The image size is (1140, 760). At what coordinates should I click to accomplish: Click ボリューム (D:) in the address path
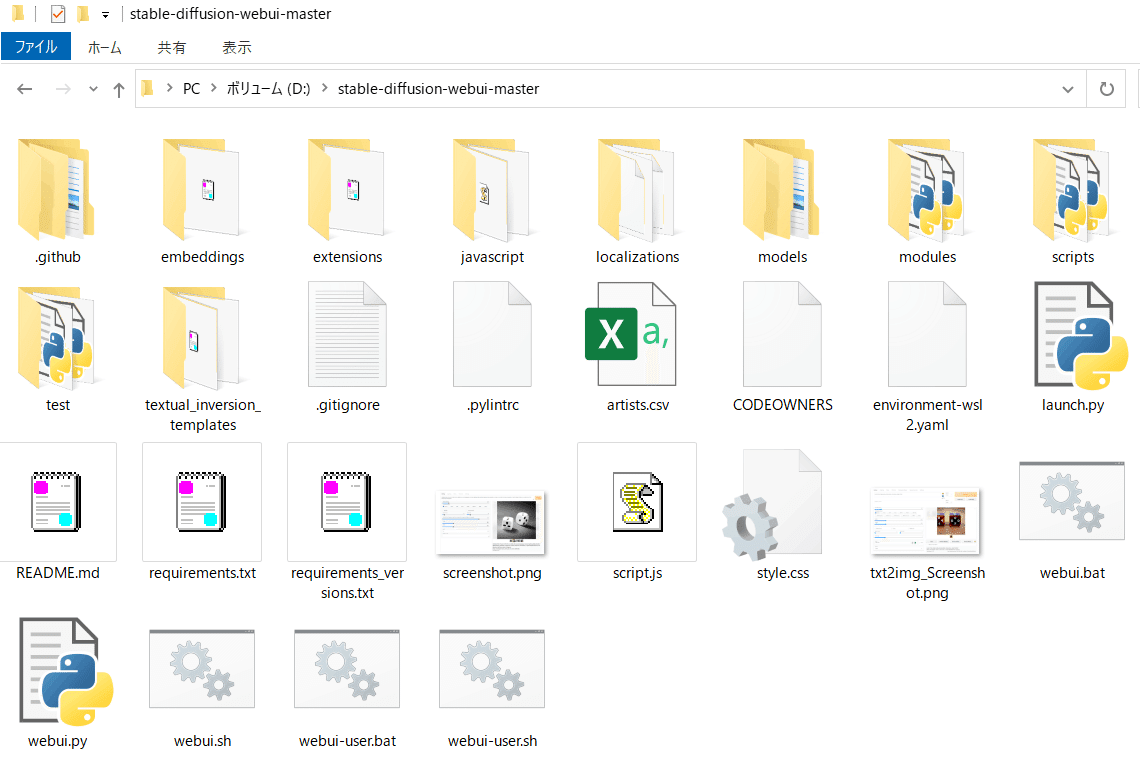(268, 89)
